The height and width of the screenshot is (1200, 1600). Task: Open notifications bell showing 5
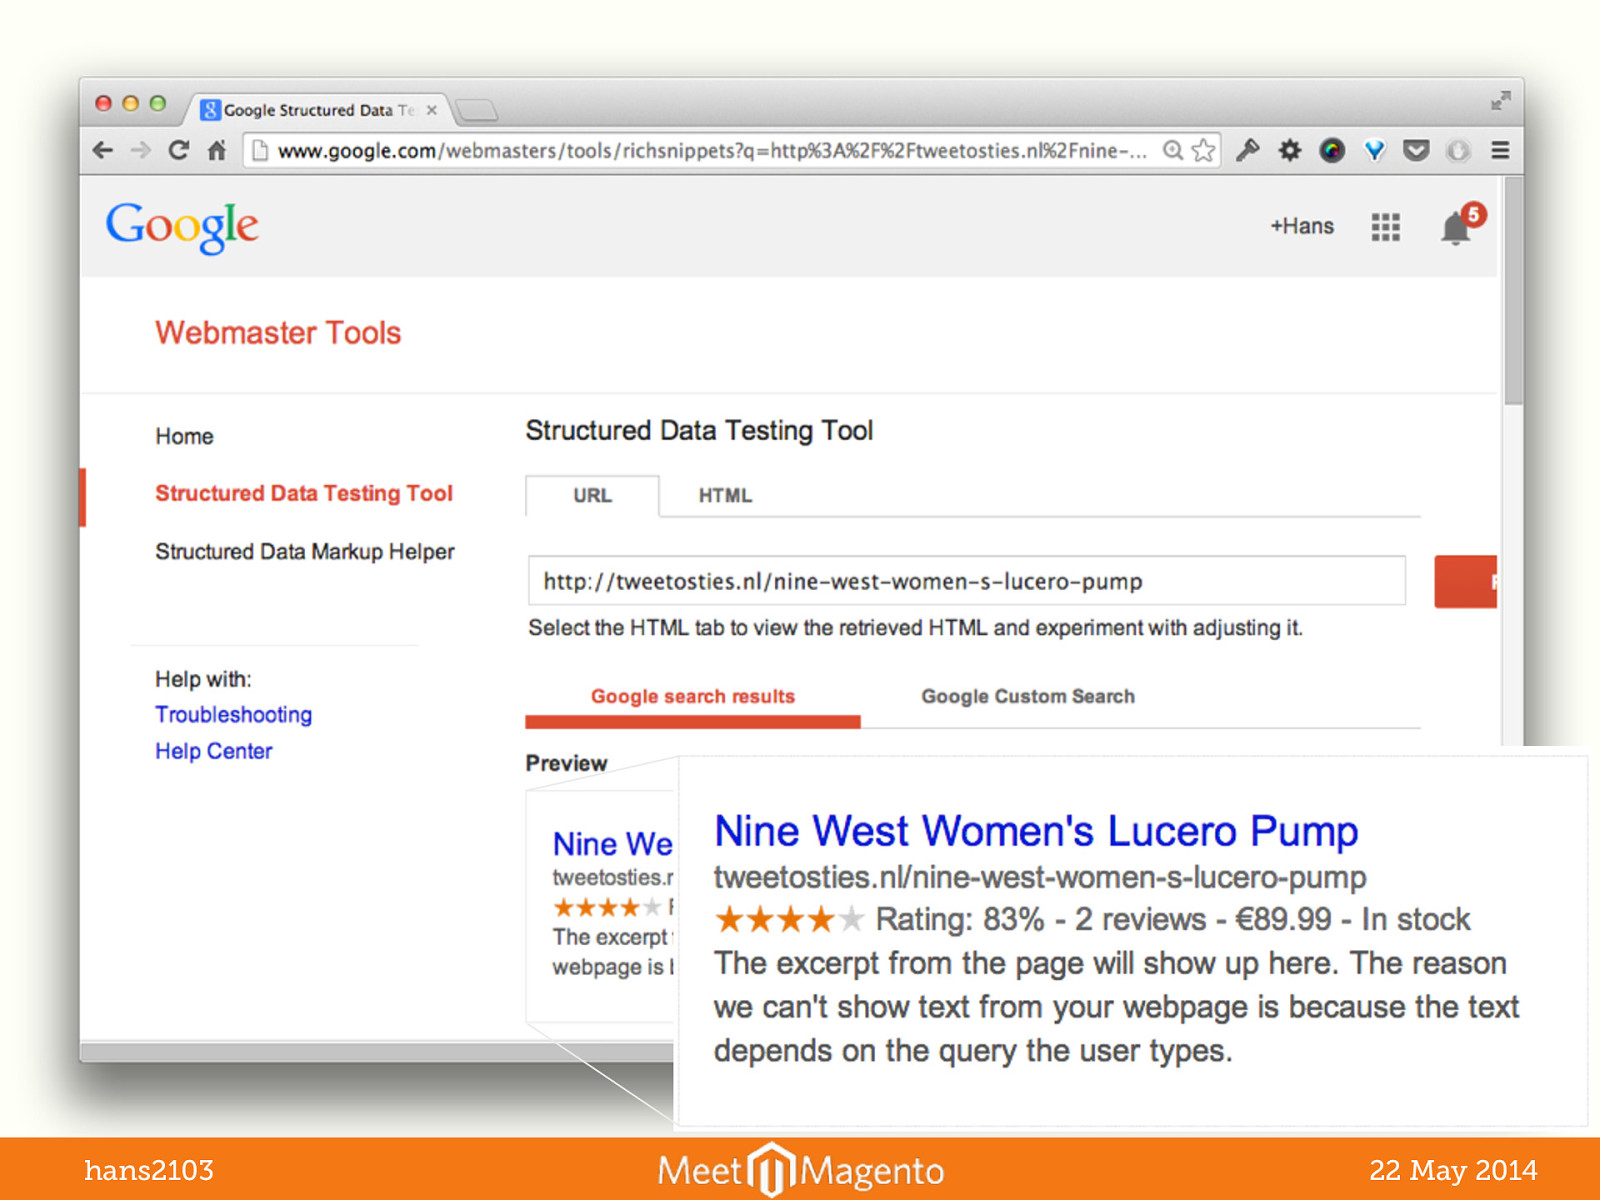point(1461,225)
